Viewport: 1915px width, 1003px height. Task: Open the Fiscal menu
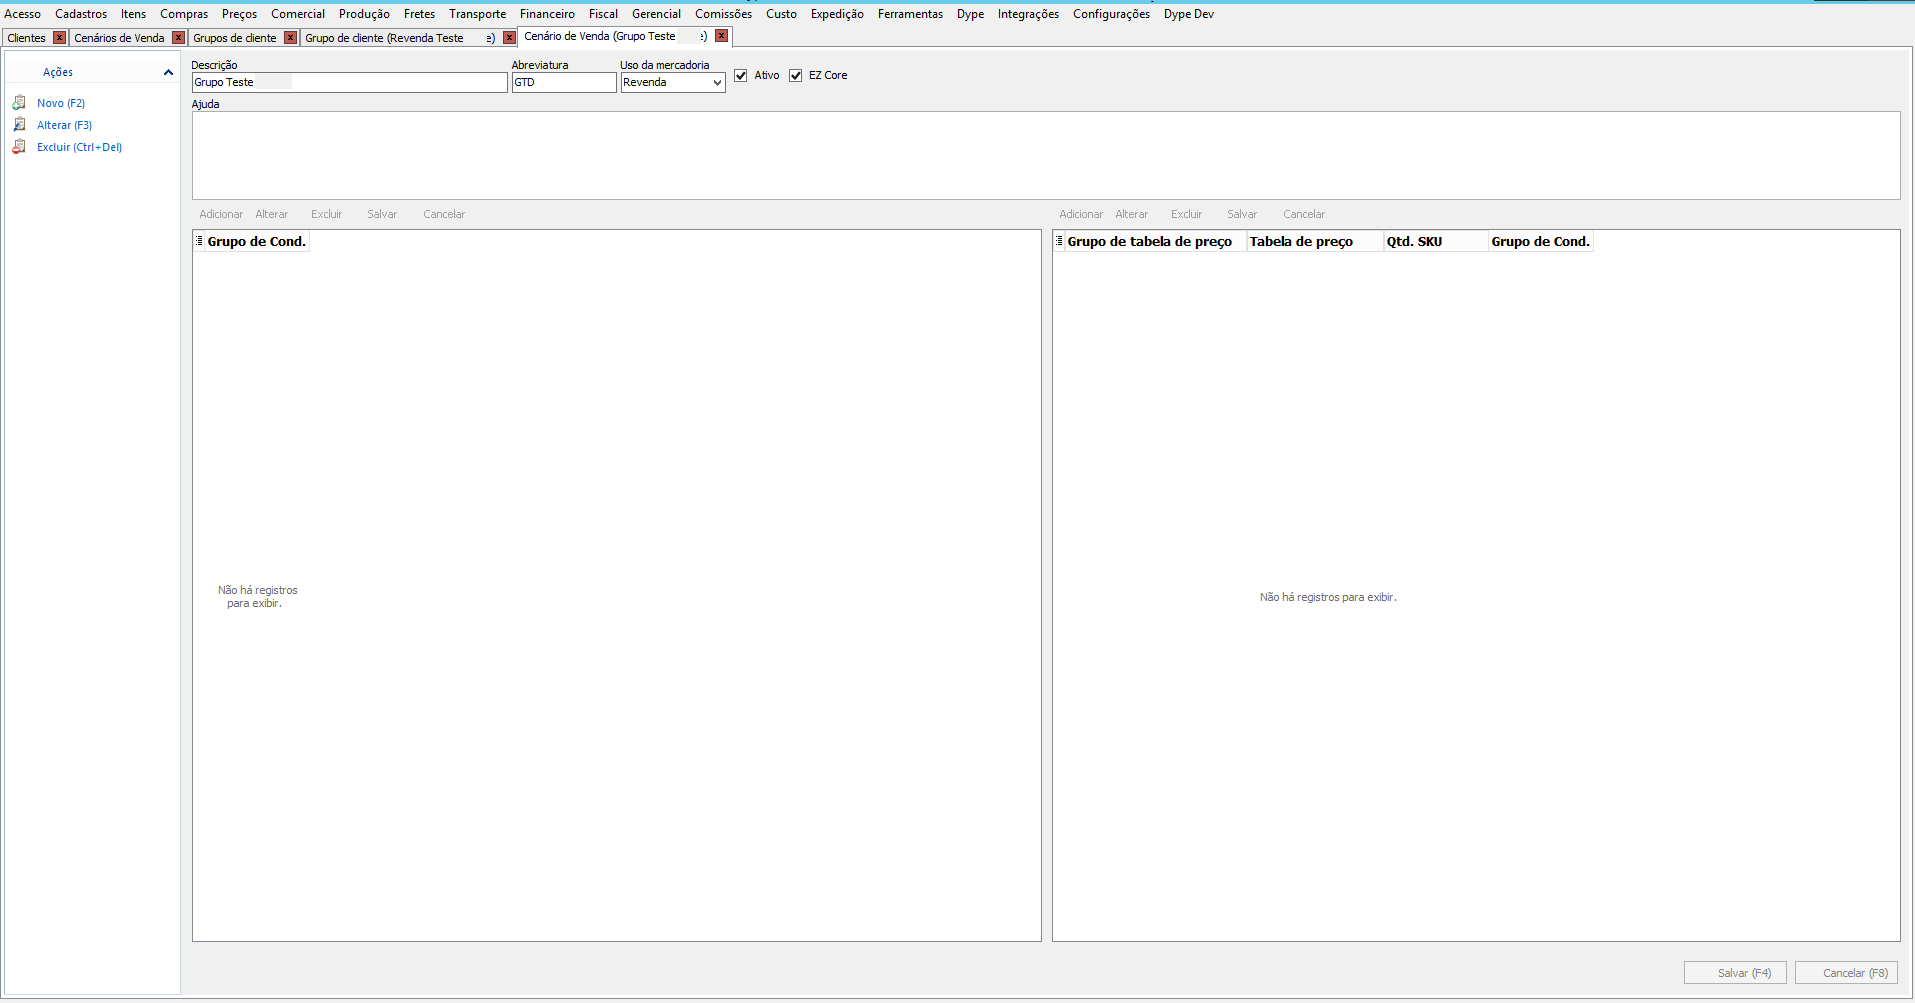(x=603, y=14)
